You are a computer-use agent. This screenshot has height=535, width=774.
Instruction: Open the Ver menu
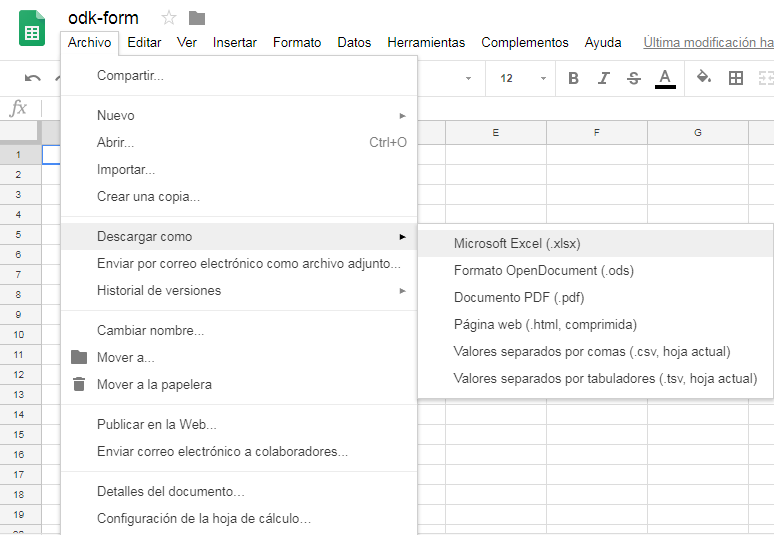coord(187,42)
